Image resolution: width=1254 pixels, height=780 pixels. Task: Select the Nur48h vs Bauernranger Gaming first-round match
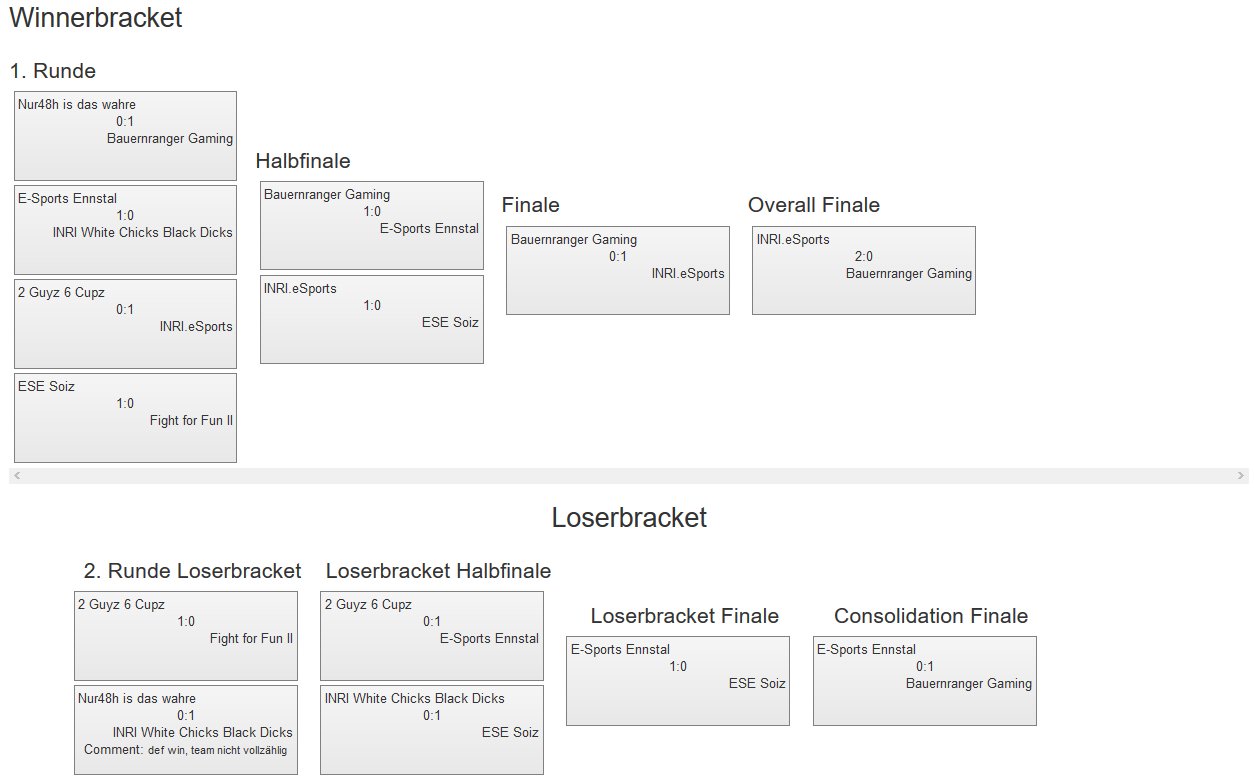point(125,136)
